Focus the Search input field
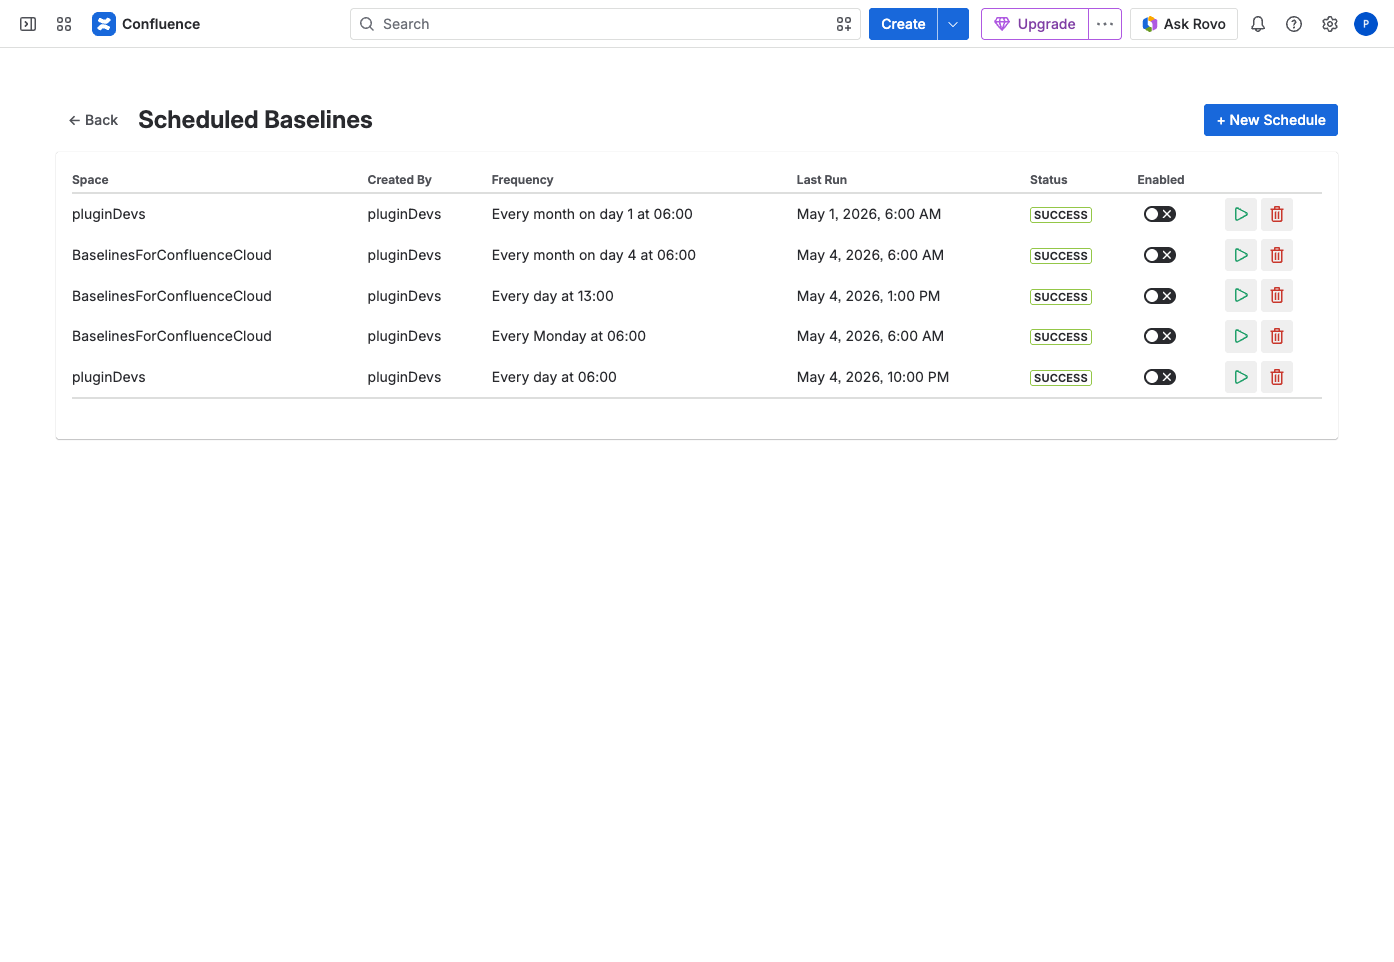This screenshot has width=1394, height=962. [x=605, y=24]
